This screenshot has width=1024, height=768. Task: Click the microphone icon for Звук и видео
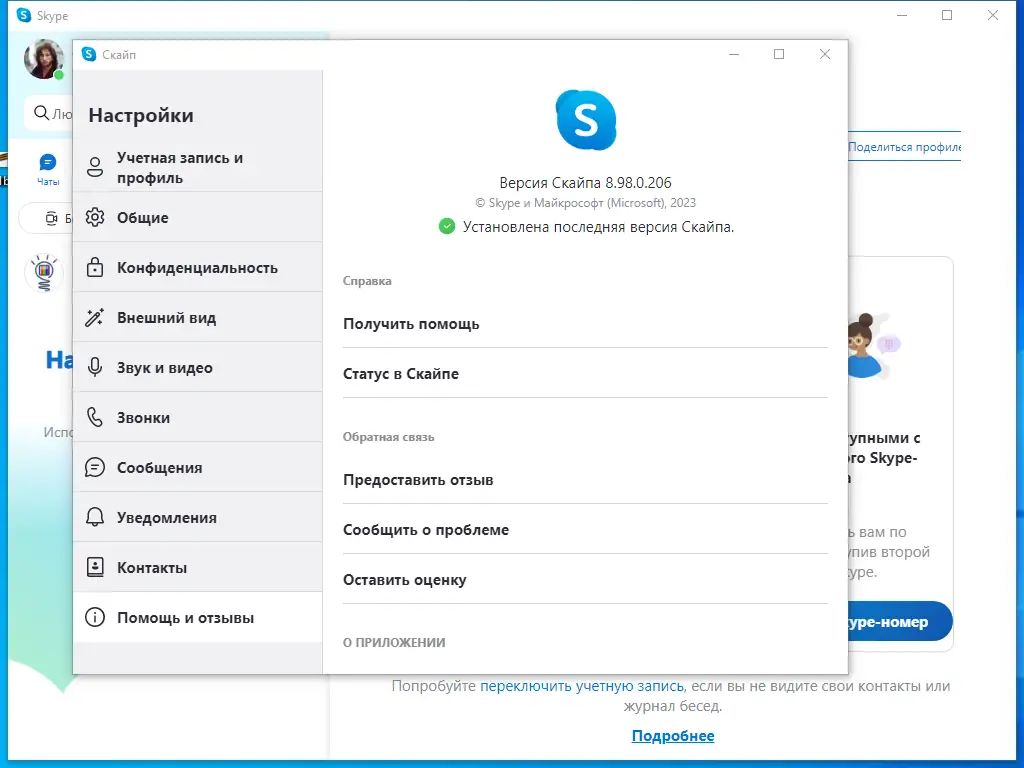pos(95,367)
